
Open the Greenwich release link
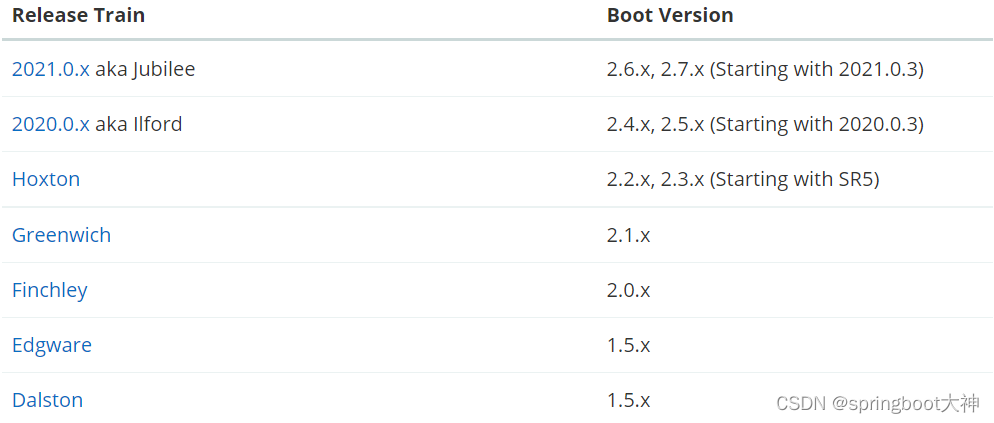61,235
